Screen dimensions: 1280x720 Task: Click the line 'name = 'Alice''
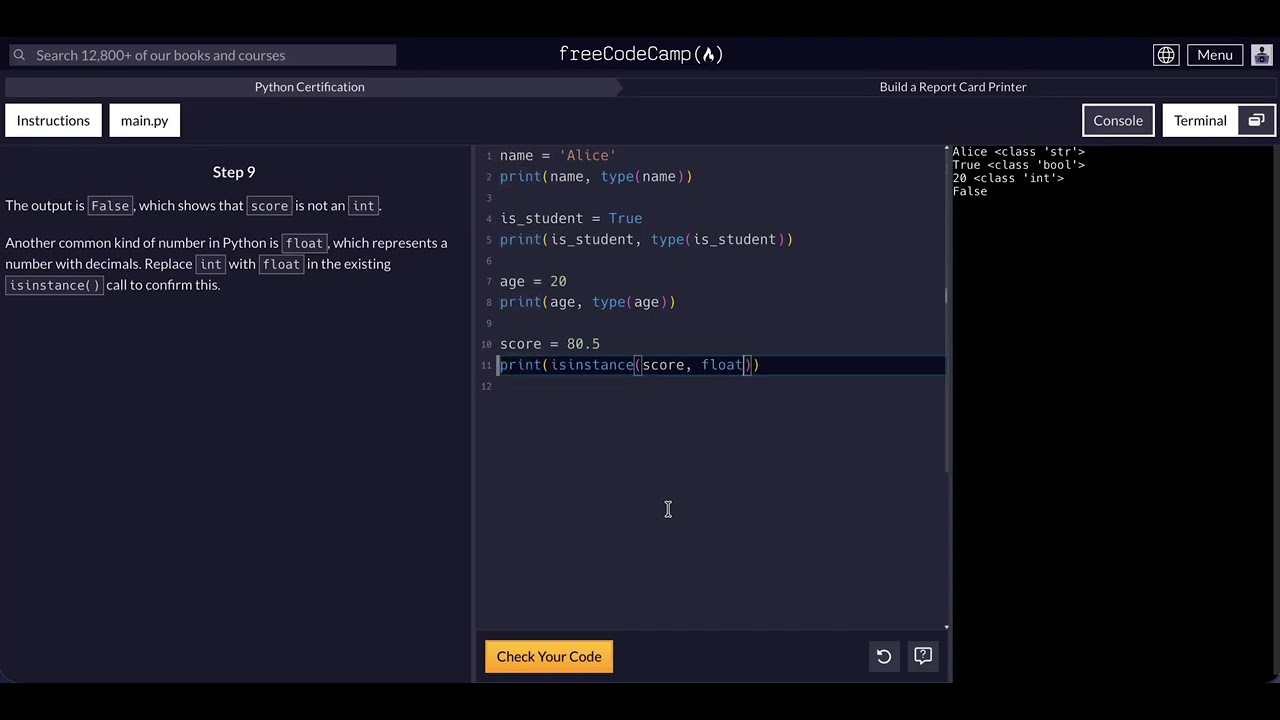click(558, 156)
